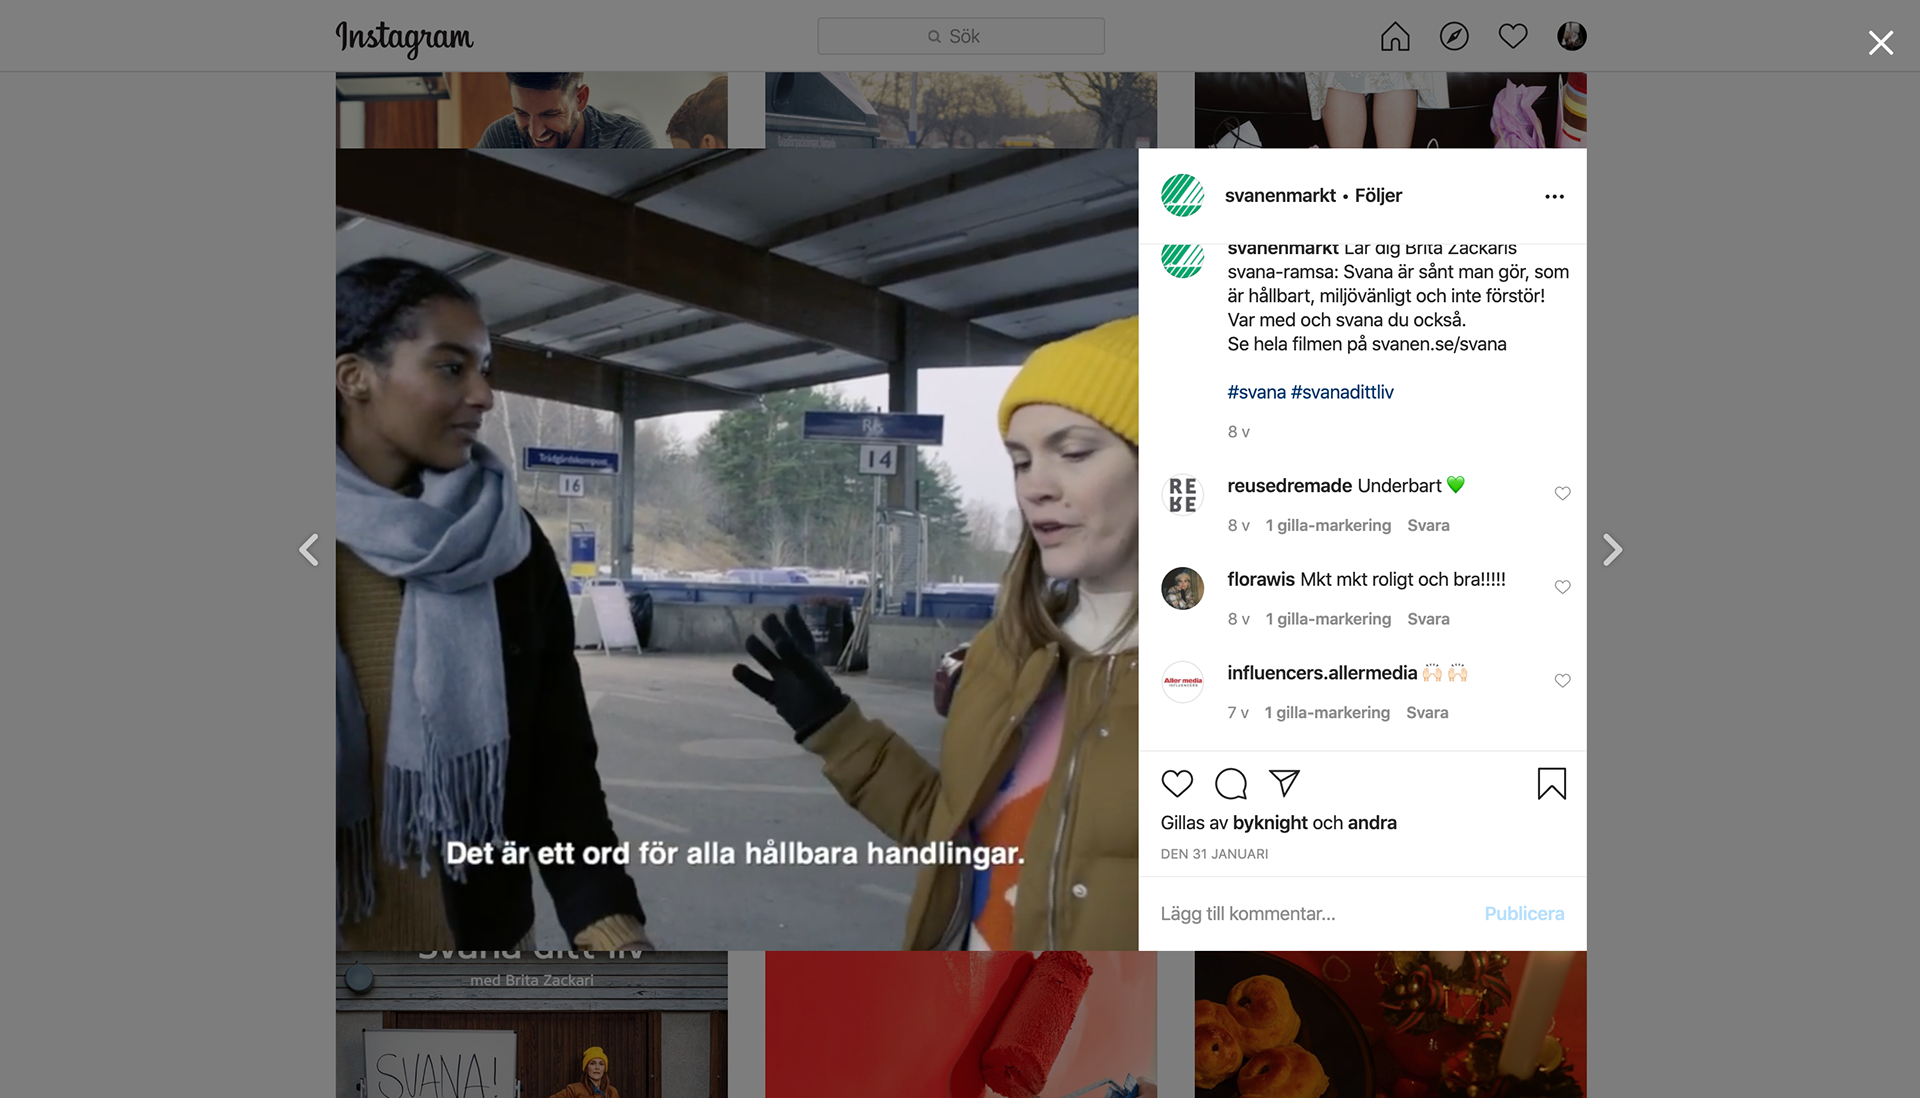The image size is (1920, 1098).
Task: Share the post via paper plane icon
Action: click(x=1284, y=783)
